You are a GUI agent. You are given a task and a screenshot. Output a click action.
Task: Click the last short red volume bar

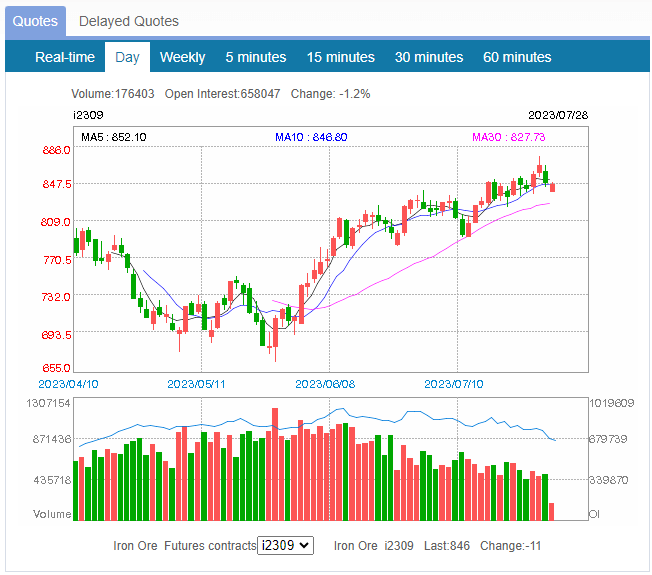552,512
